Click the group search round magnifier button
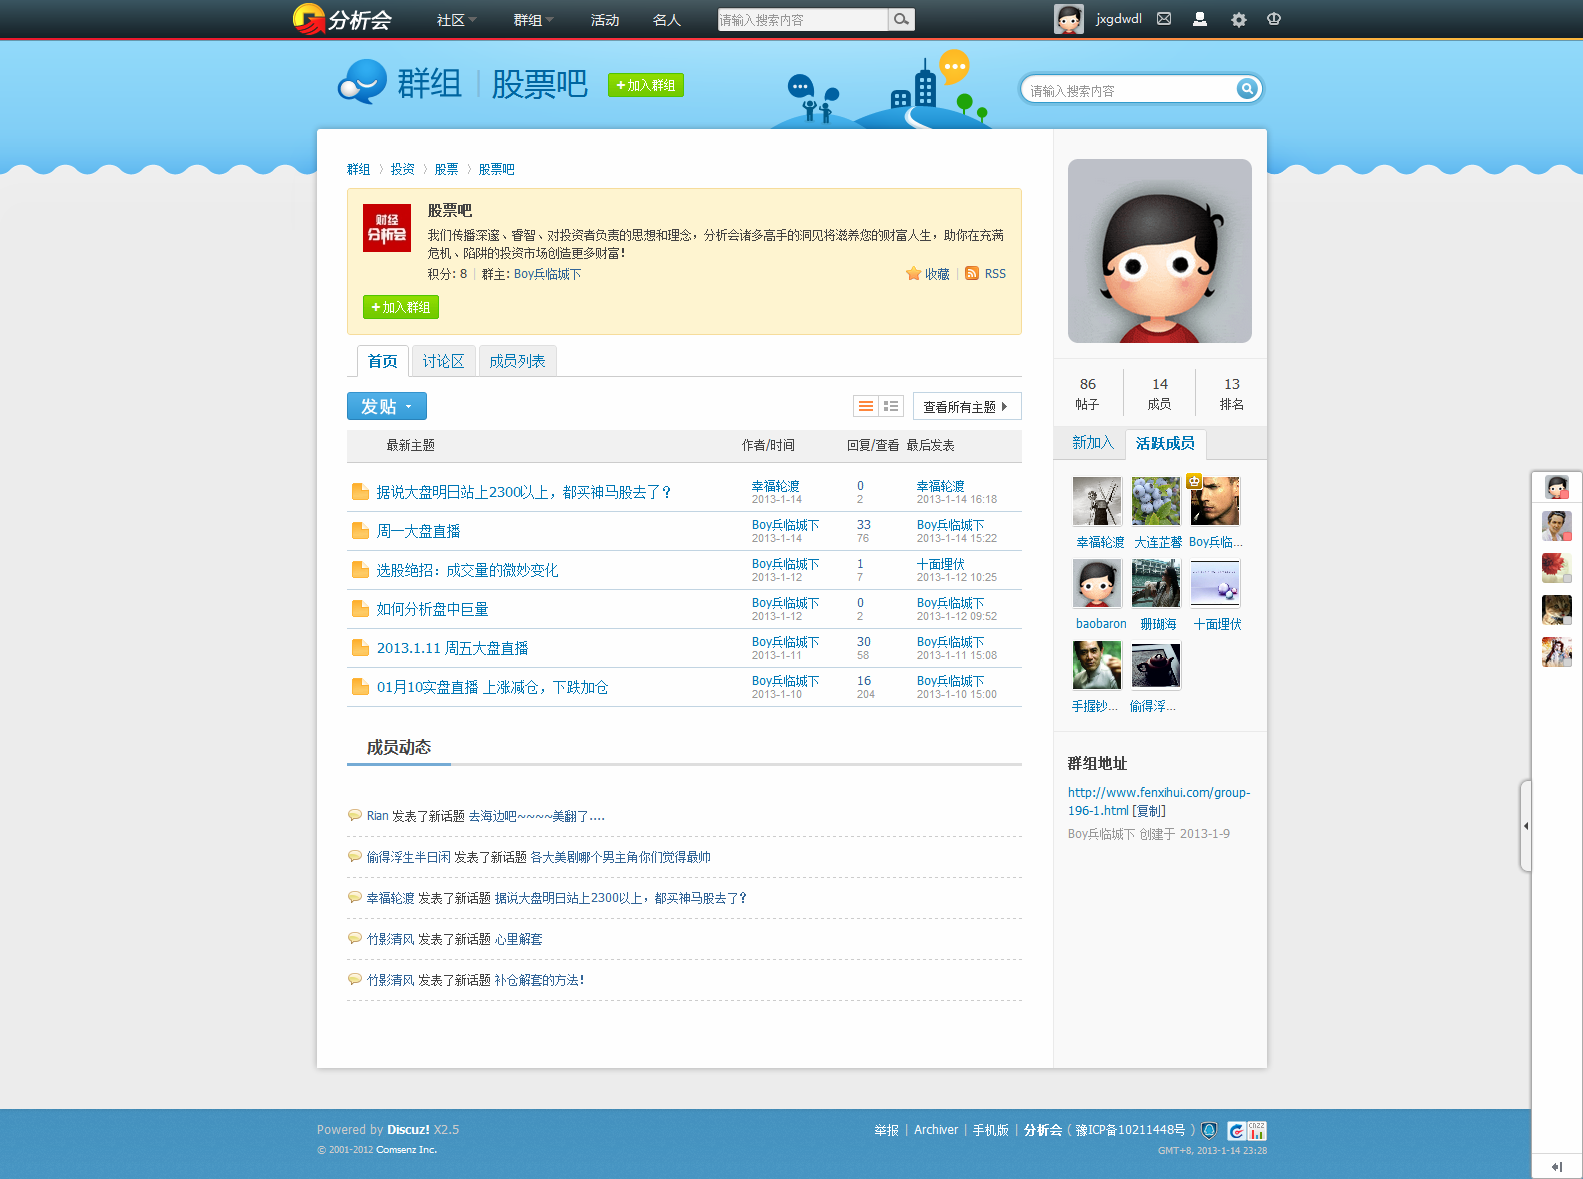This screenshot has width=1583, height=1179. 1247,89
